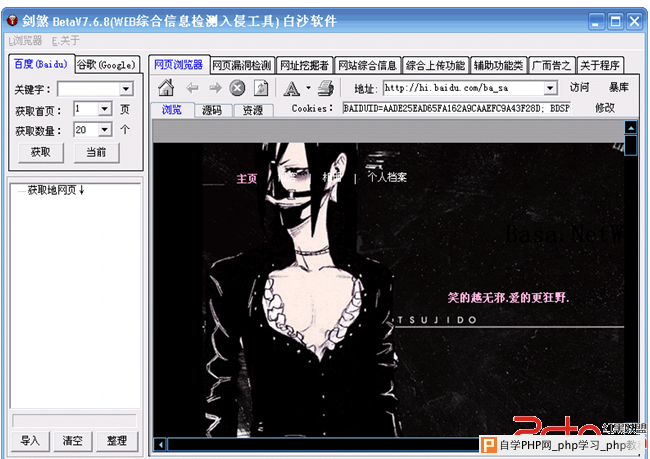The height and width of the screenshot is (459, 650).
Task: Switch to the 浏览 sub-tab
Action: 172,109
